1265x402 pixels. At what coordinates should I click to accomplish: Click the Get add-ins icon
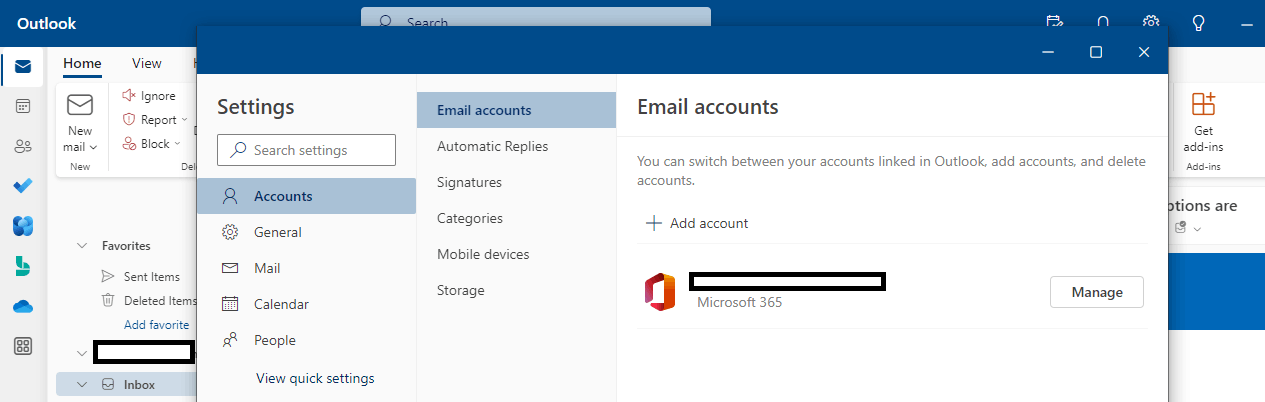tap(1203, 104)
